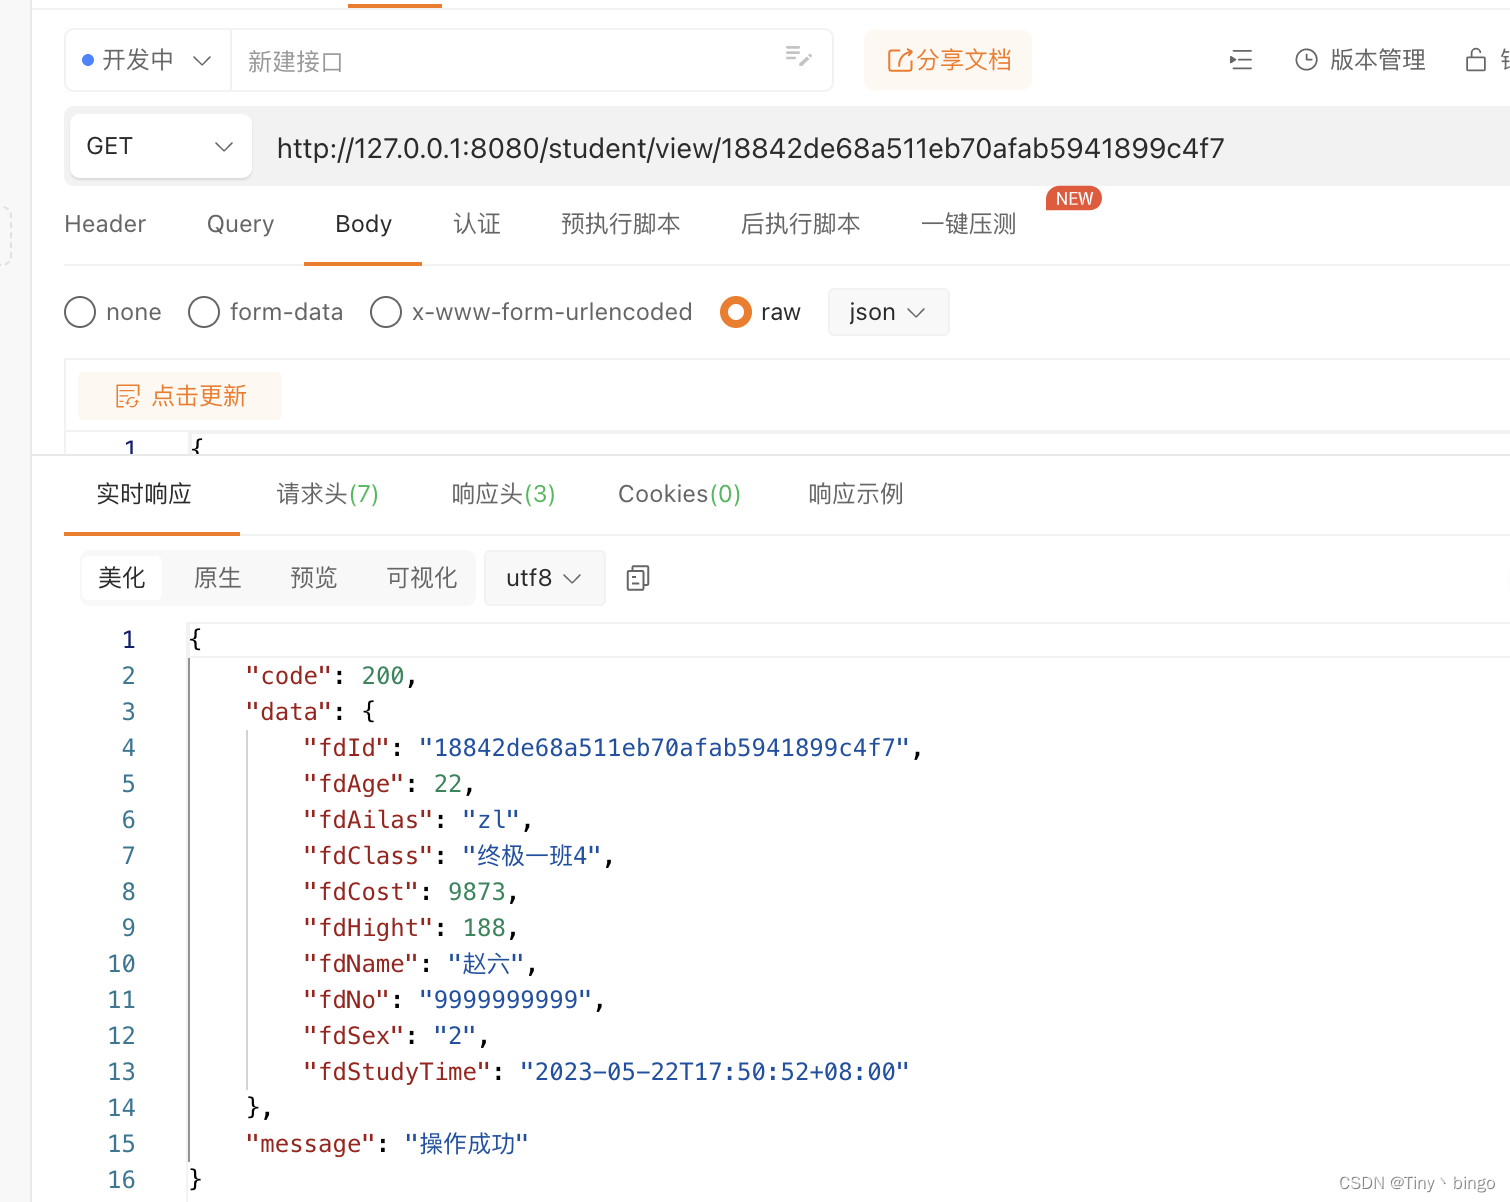Open the 一键压测 tab
The image size is (1510, 1202).
click(x=968, y=224)
